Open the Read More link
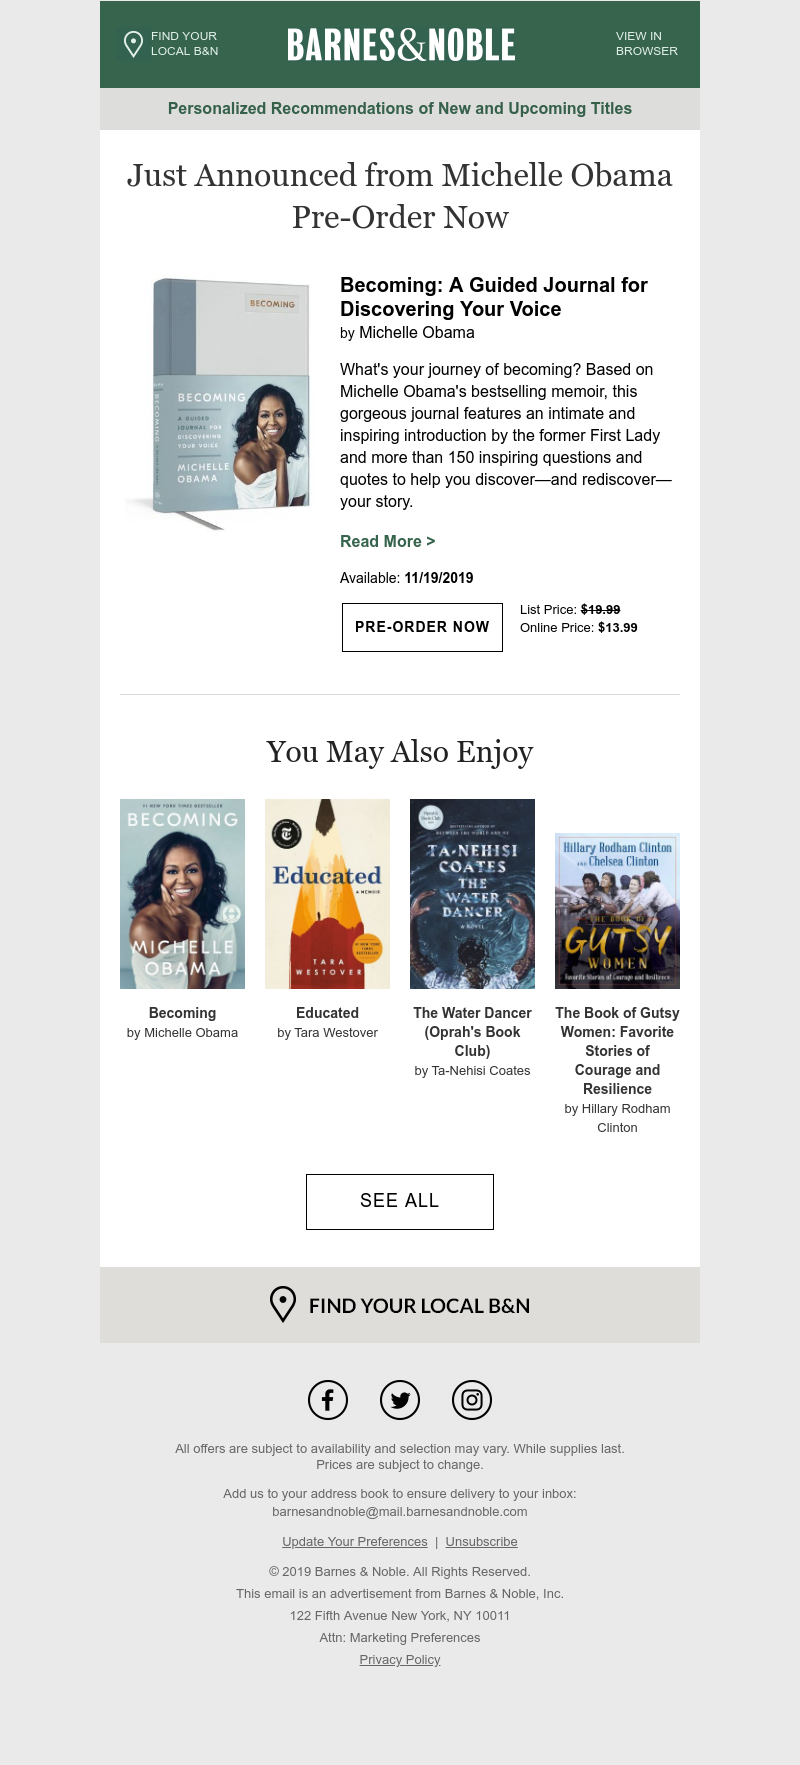The width and height of the screenshot is (800, 1765). click(387, 541)
